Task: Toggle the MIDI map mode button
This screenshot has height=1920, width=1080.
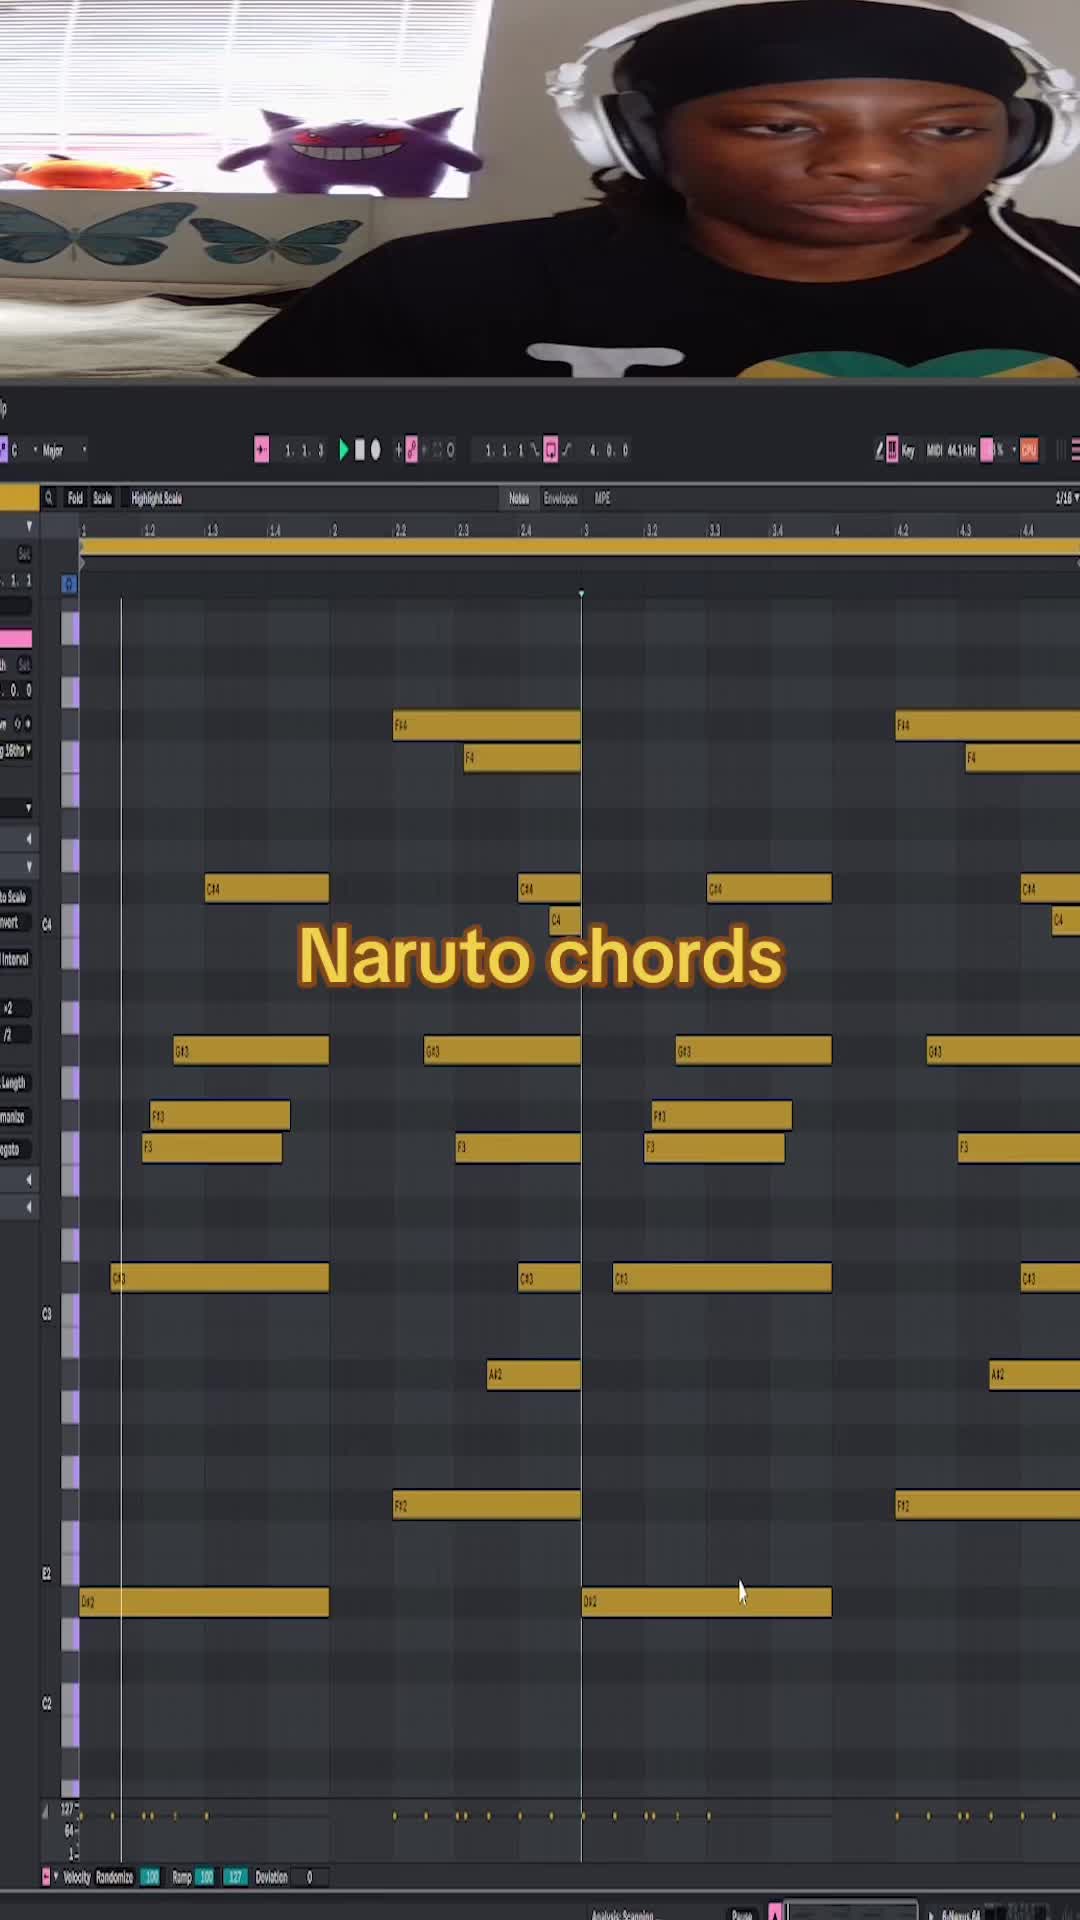Action: tap(935, 451)
